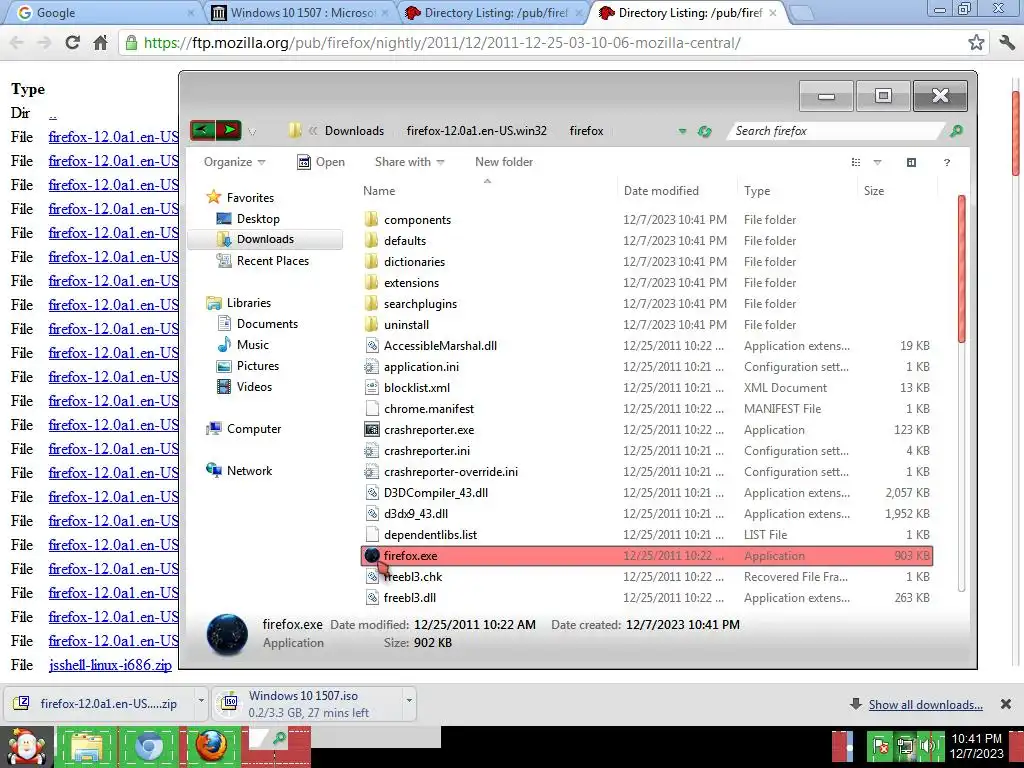This screenshot has width=1024, height=768.
Task: Open Videos library
Action: click(244, 387)
